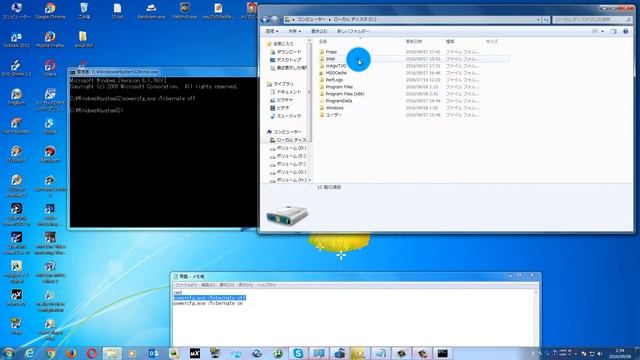
Task: Select the Program Files (x86) folder
Action: [x=344, y=93]
